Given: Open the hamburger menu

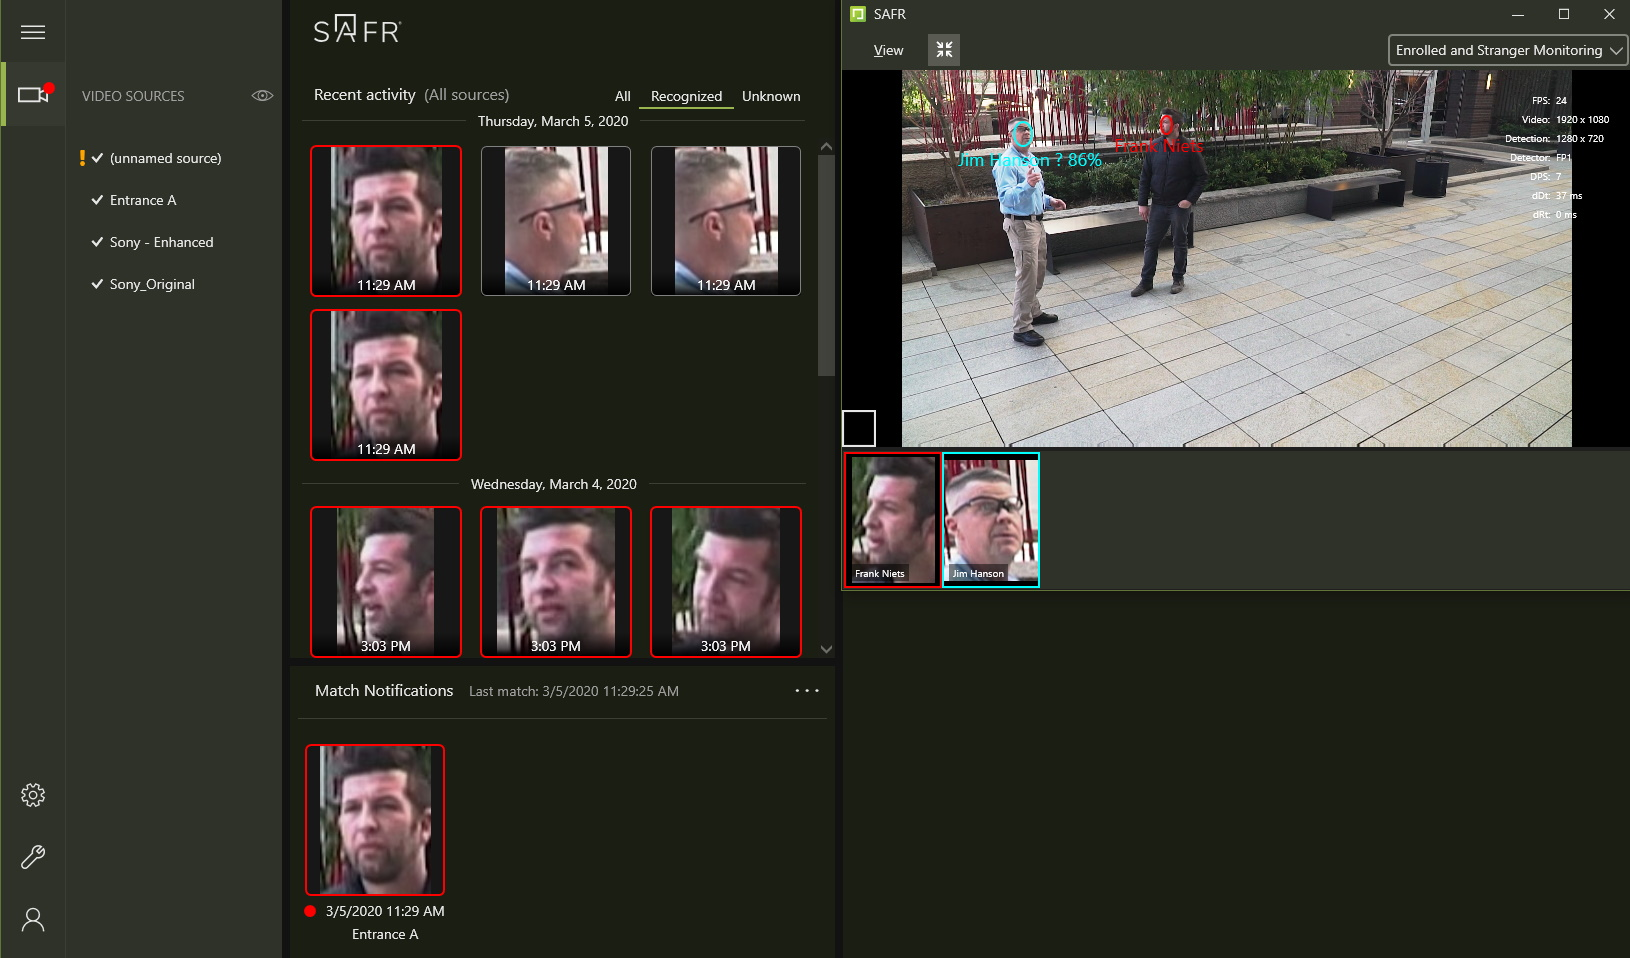Looking at the screenshot, I should (x=33, y=32).
